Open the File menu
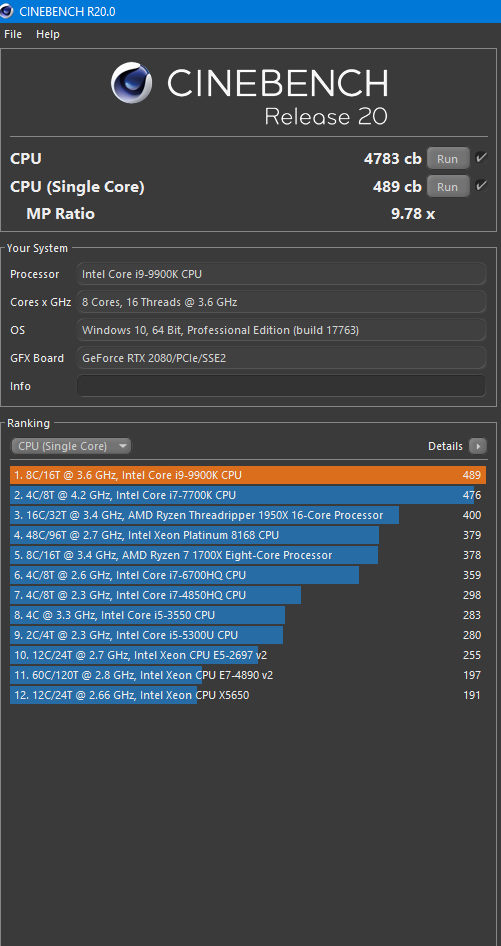Screen dimensions: 501x946 (x=13, y=34)
